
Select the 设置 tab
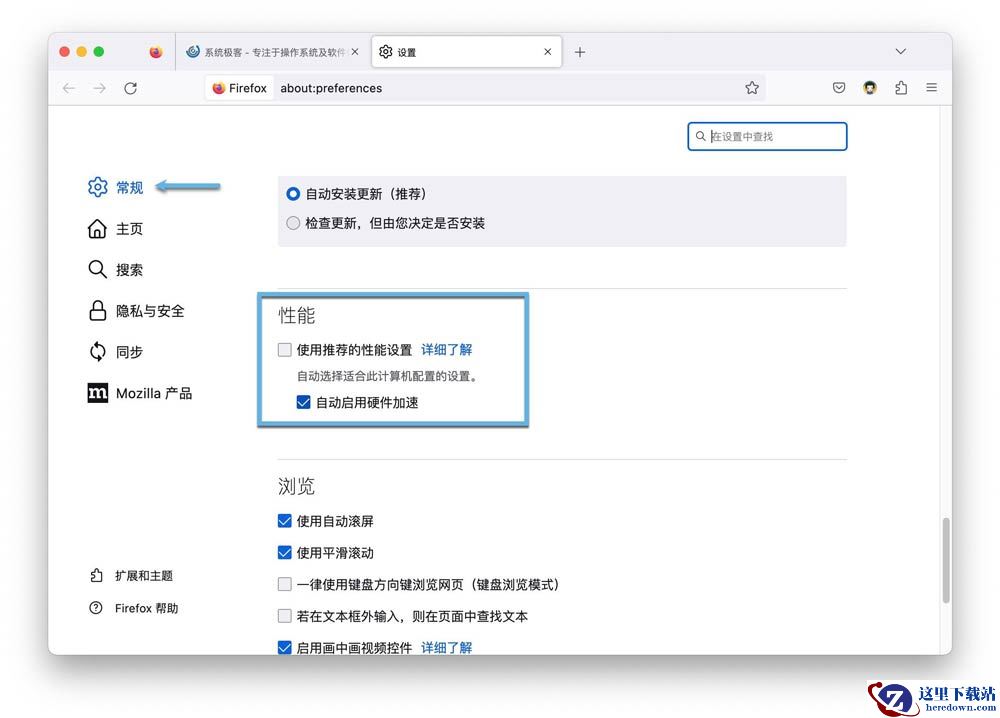tap(467, 52)
